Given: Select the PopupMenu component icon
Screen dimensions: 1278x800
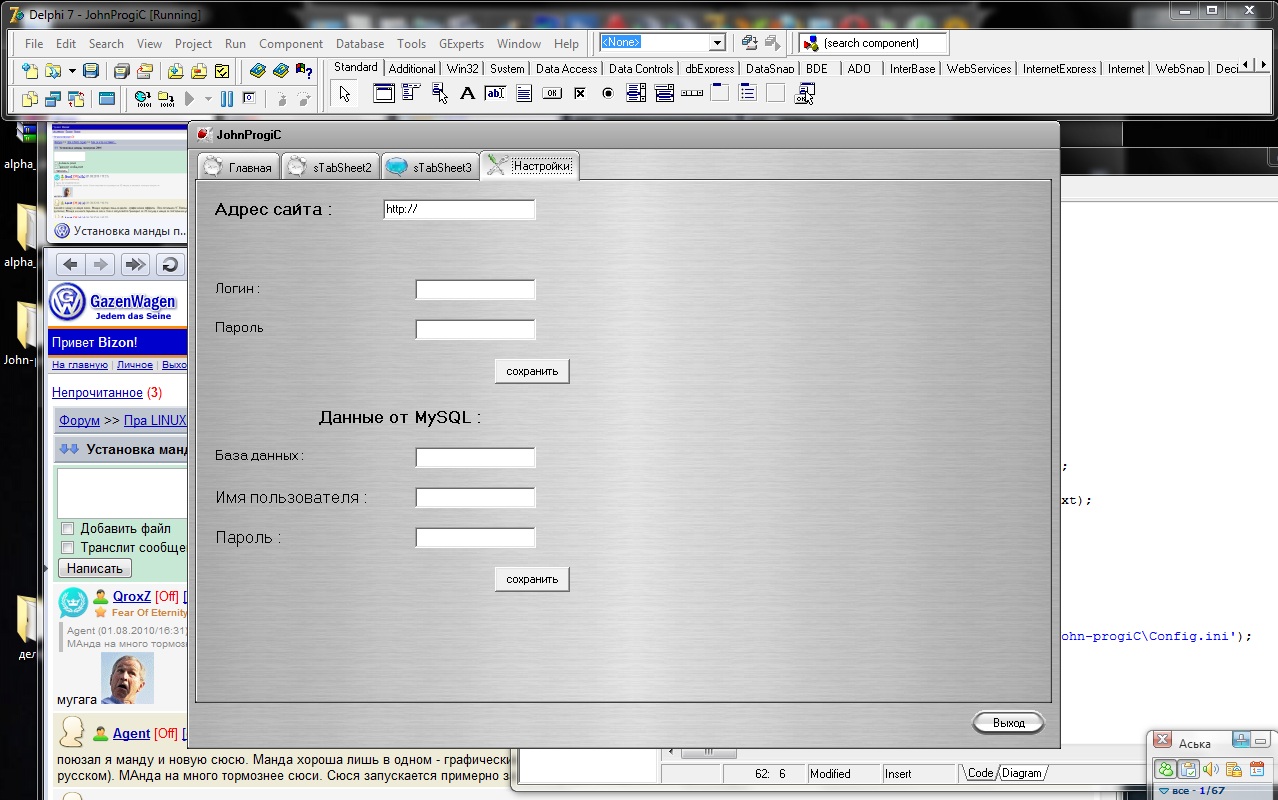Looking at the screenshot, I should [440, 94].
